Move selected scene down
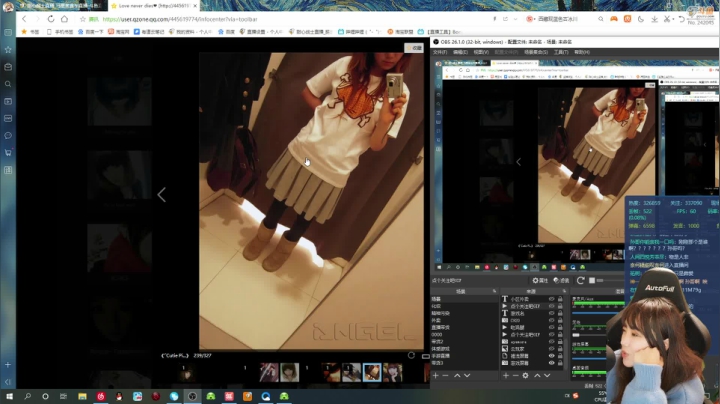720x404 pixels. click(x=467, y=376)
